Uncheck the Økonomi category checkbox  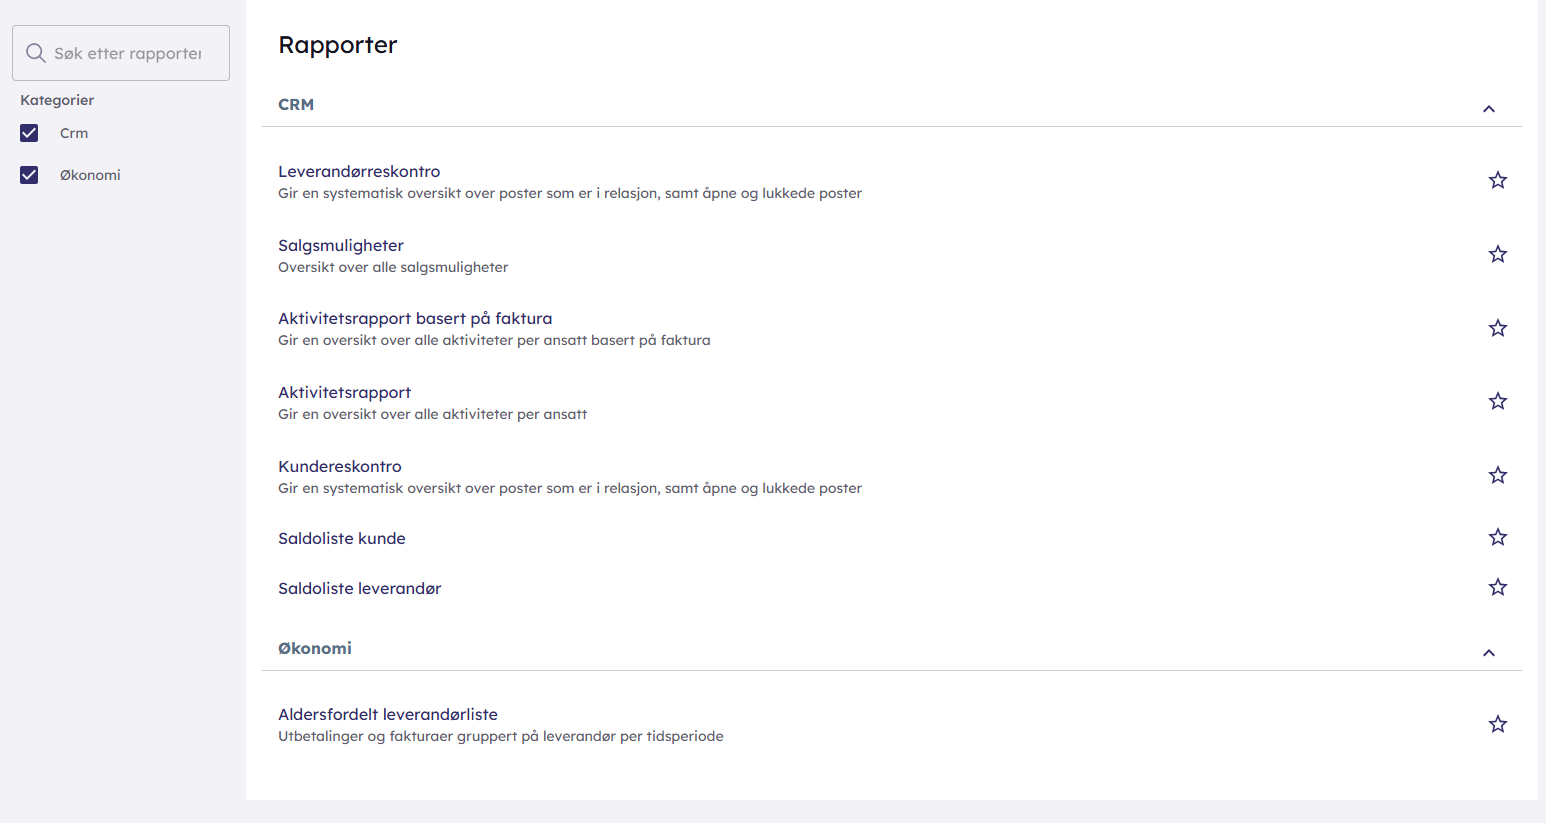[x=29, y=175]
